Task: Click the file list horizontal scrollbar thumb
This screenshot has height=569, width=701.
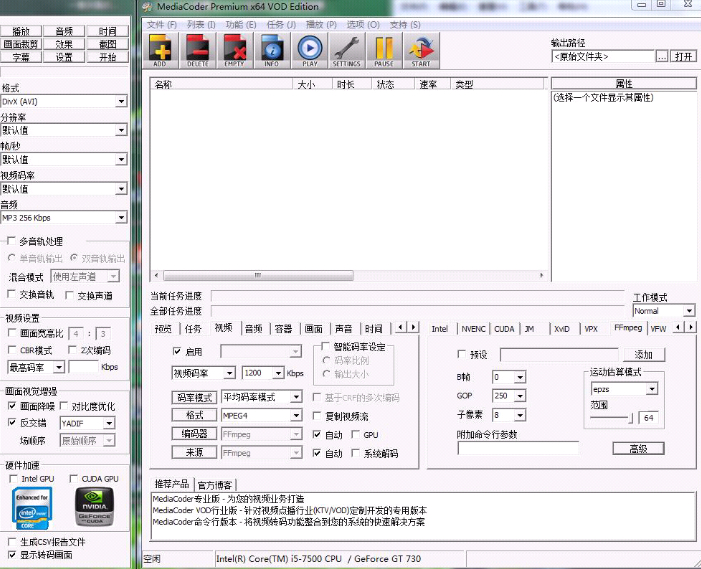Action: coord(258,275)
